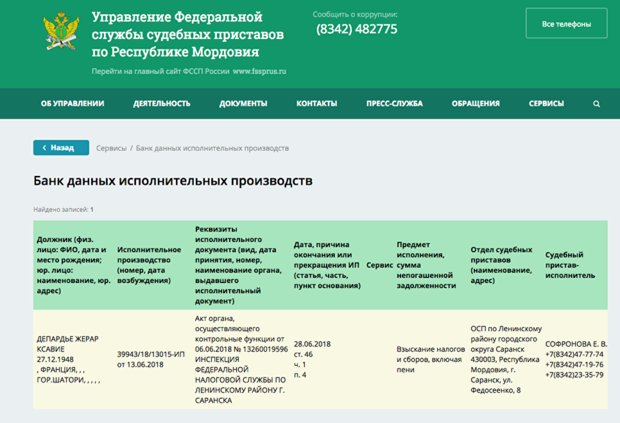Image resolution: width=620 pixels, height=423 pixels.
Task: Open the ДОКУМЕНТЫ menu
Action: 243,104
